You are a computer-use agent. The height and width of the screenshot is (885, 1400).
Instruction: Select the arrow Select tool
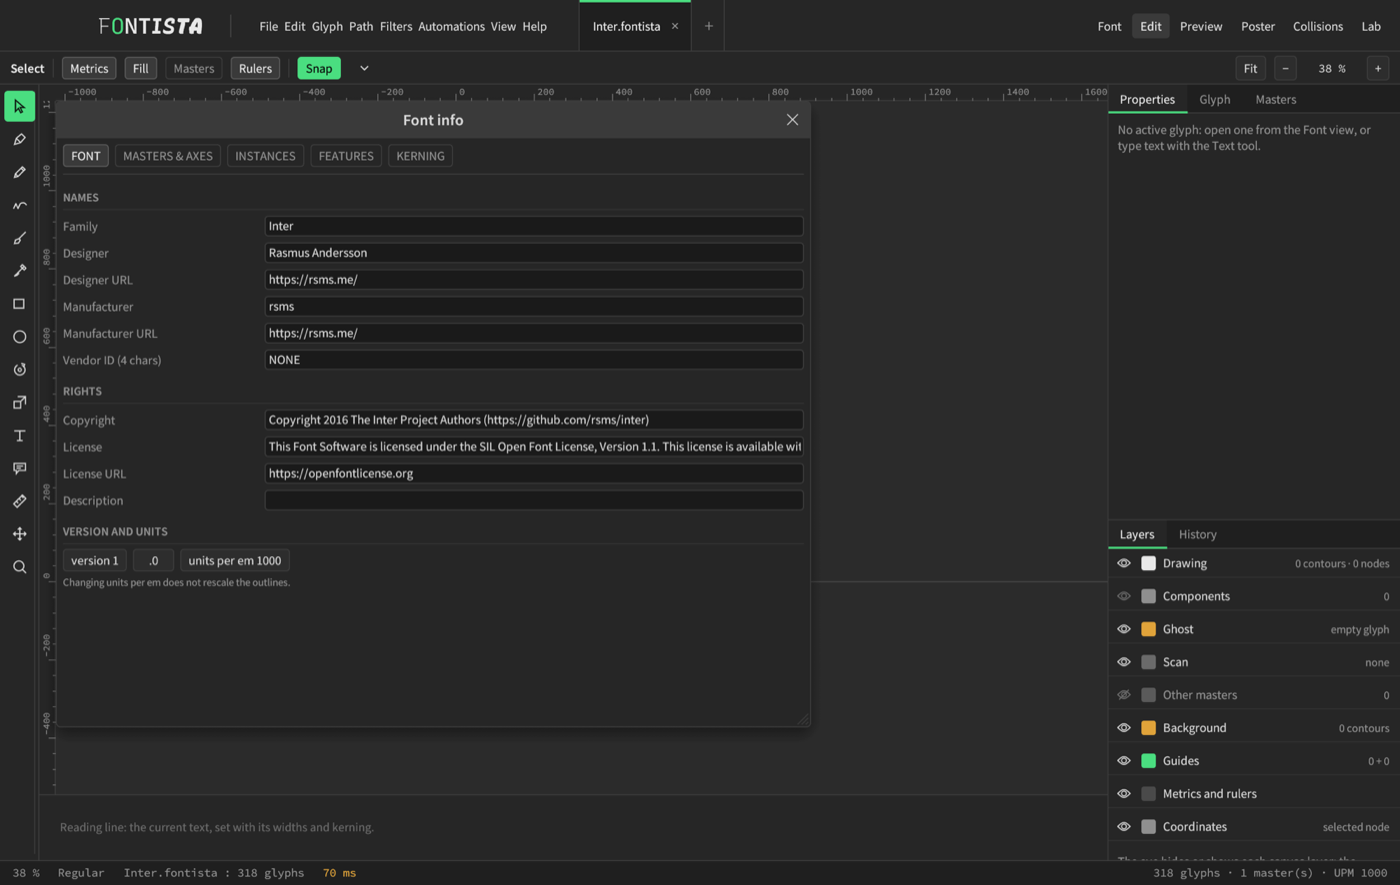coord(19,106)
